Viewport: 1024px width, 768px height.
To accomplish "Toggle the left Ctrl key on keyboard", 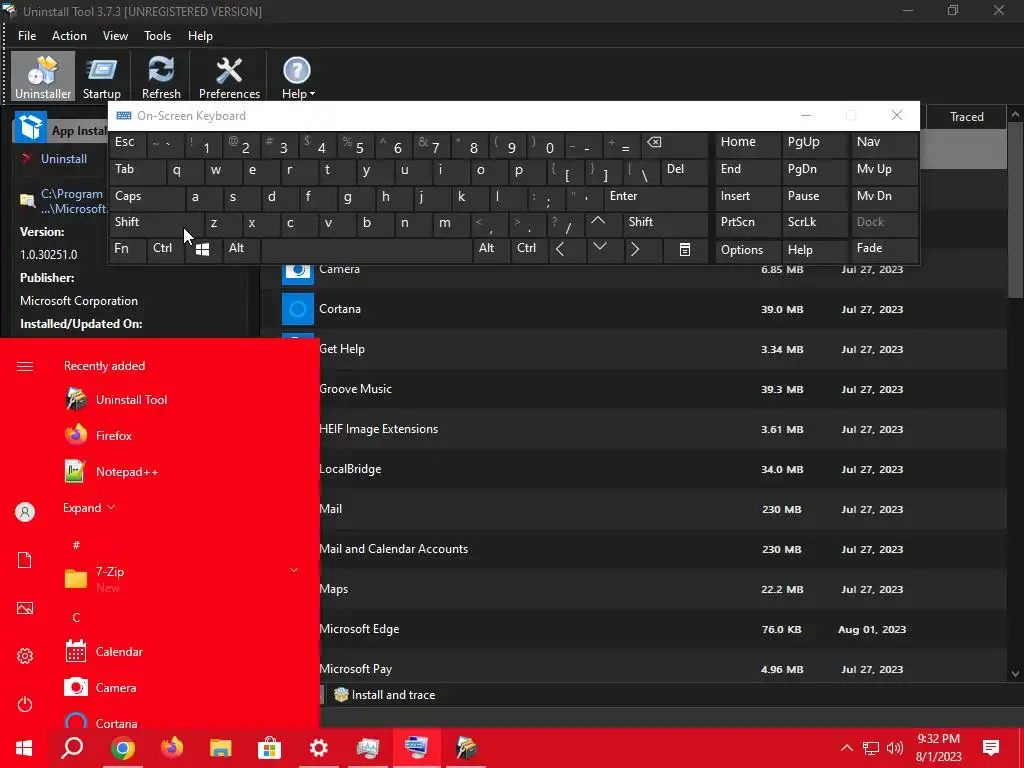I will (x=166, y=249).
